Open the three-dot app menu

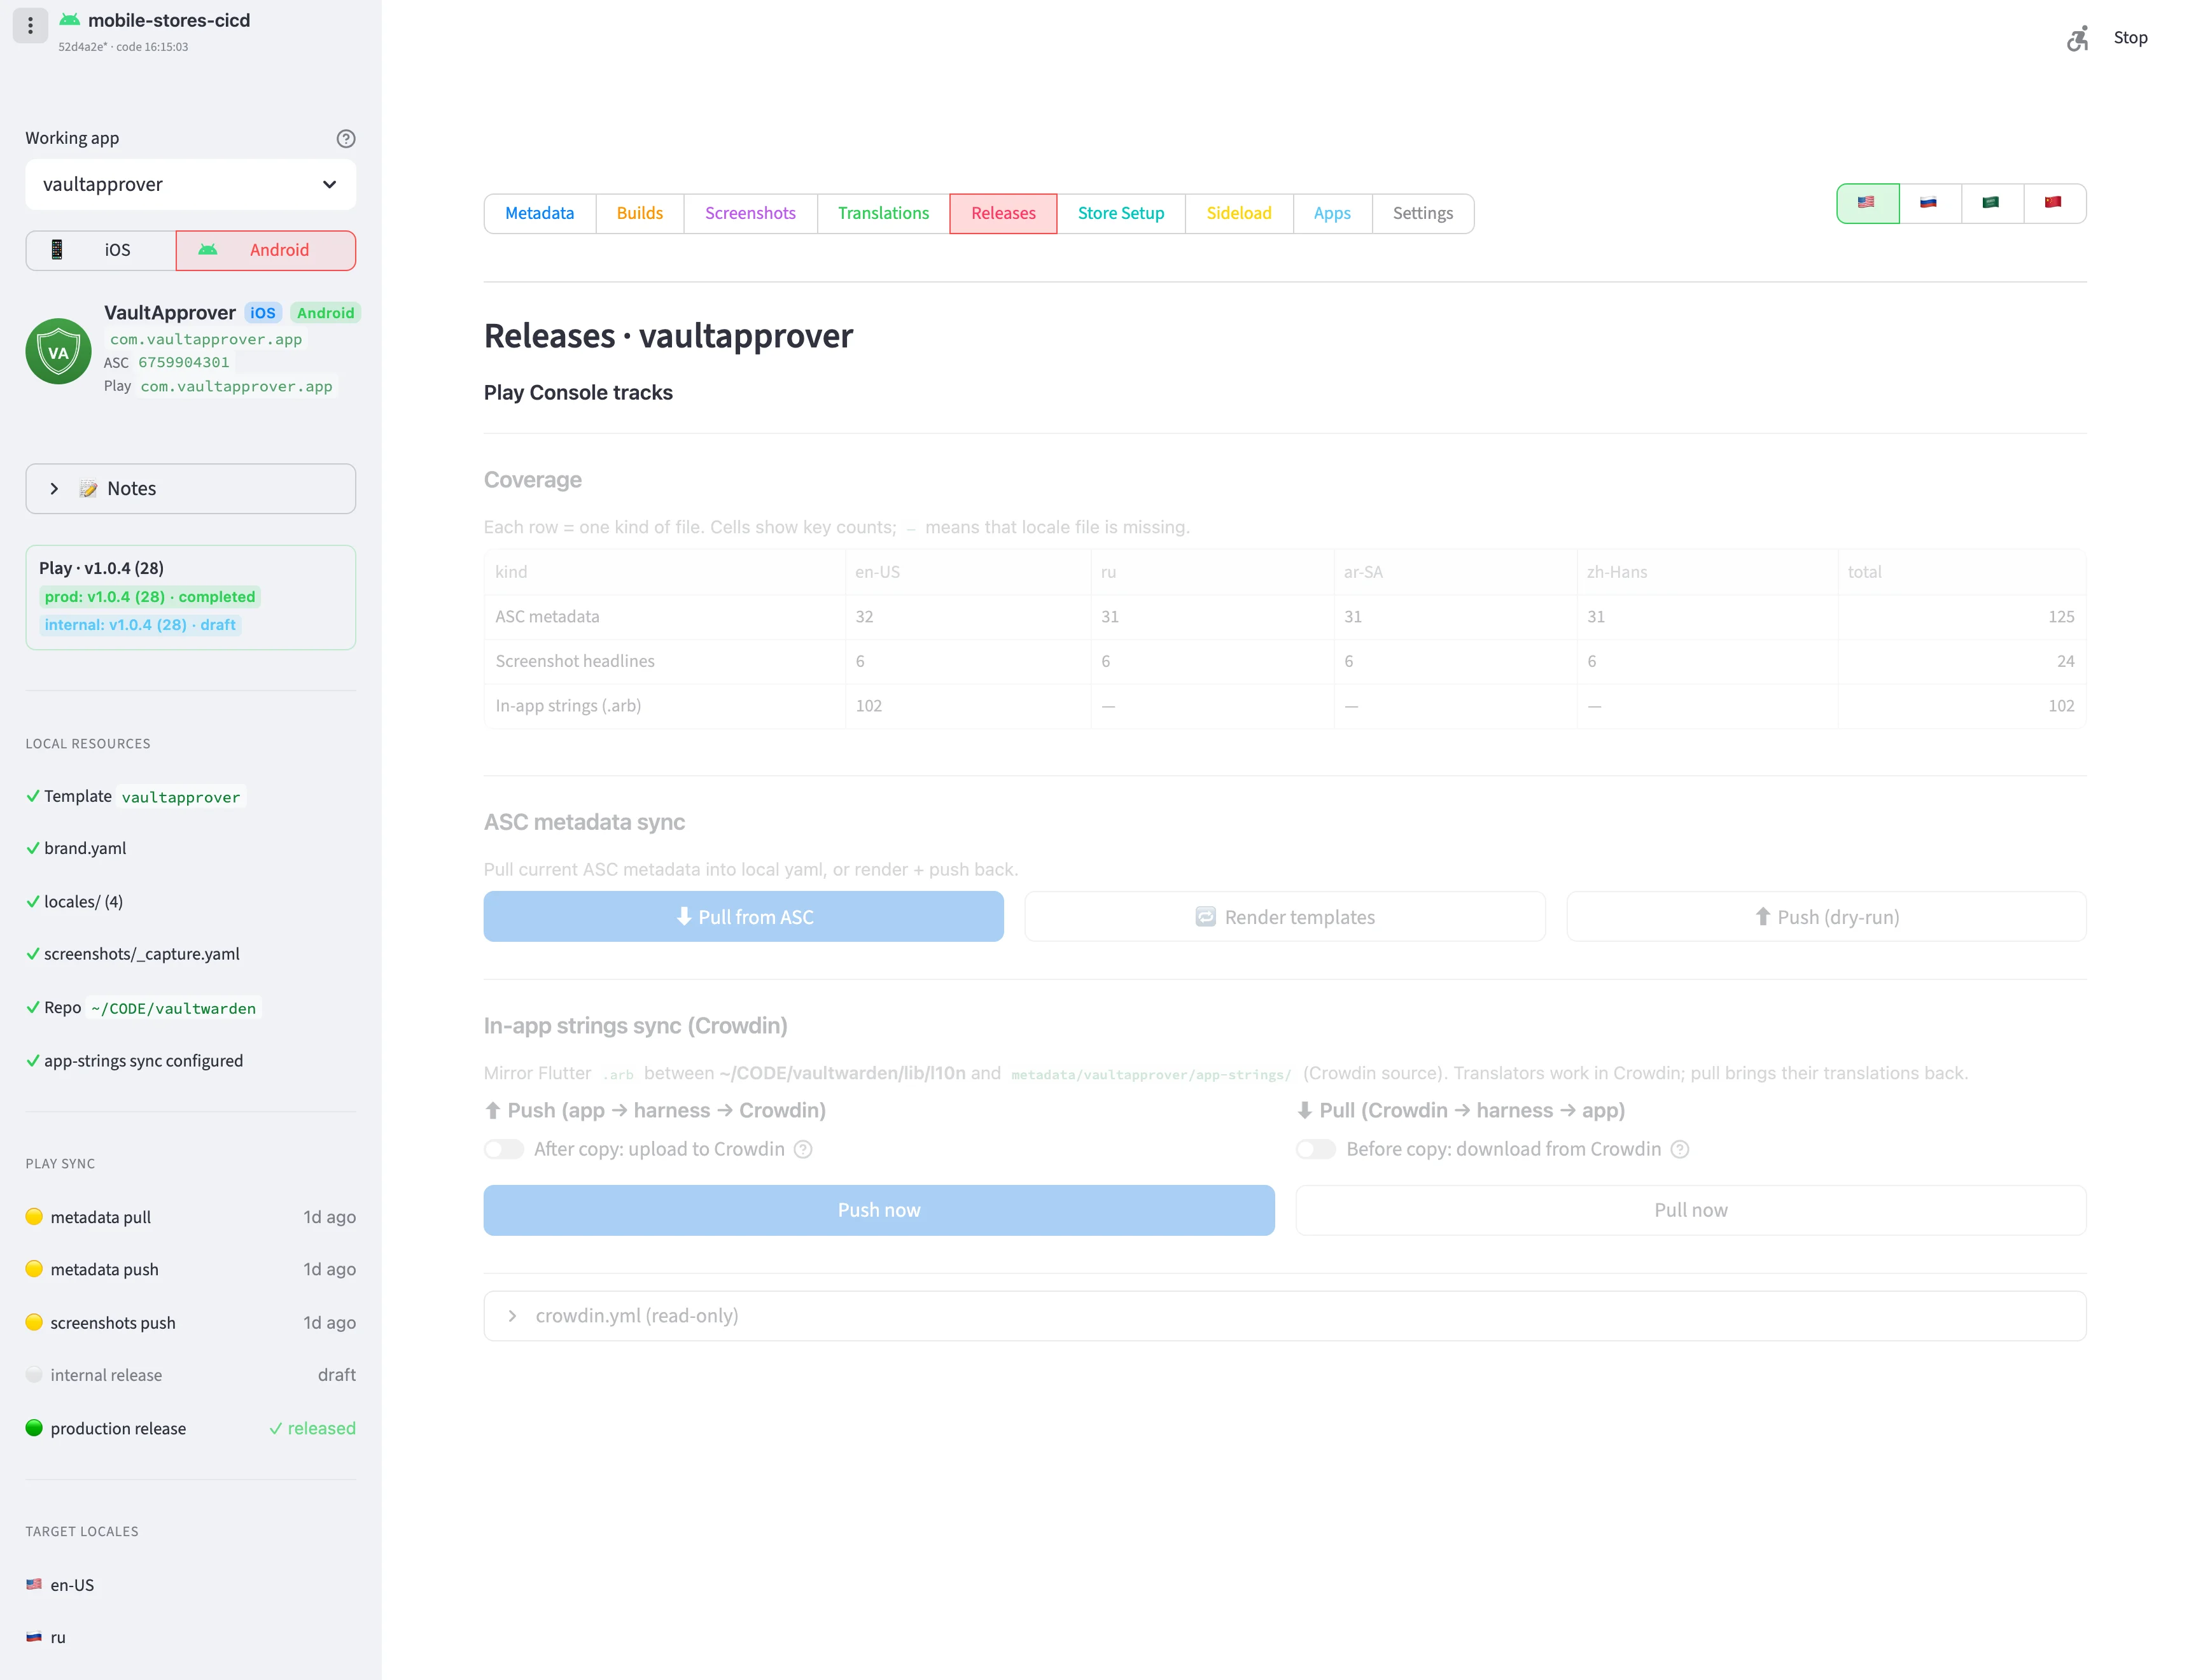tap(30, 25)
